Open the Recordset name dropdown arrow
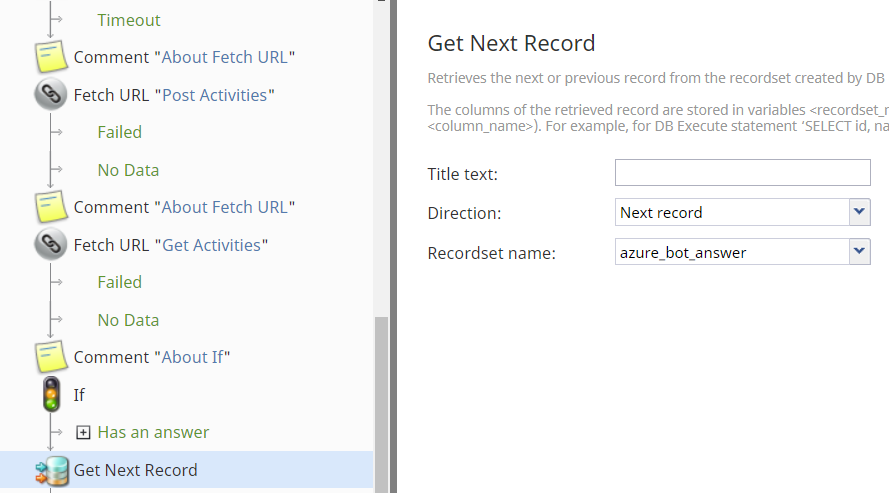The width and height of the screenshot is (889, 493). click(860, 251)
